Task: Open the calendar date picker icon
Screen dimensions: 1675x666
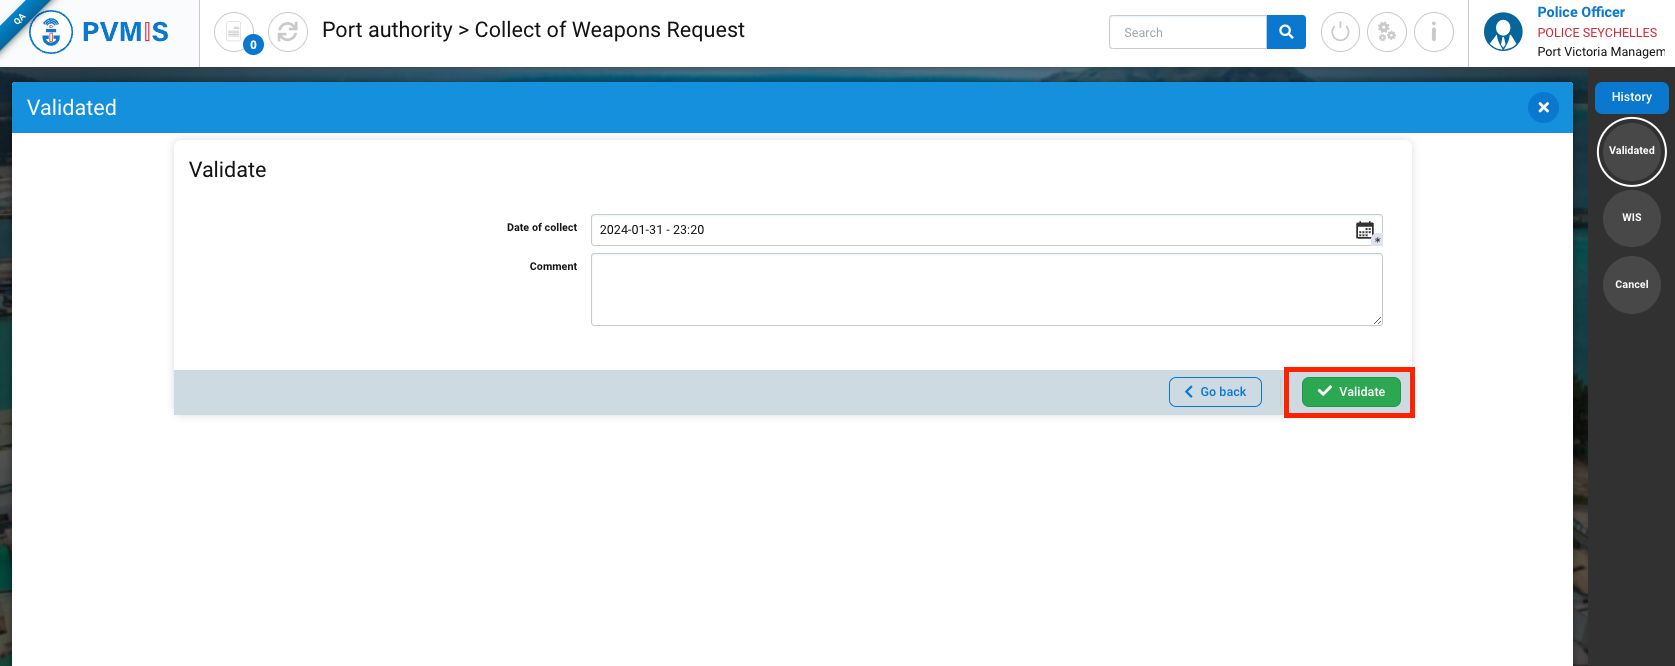Action: pyautogui.click(x=1365, y=230)
